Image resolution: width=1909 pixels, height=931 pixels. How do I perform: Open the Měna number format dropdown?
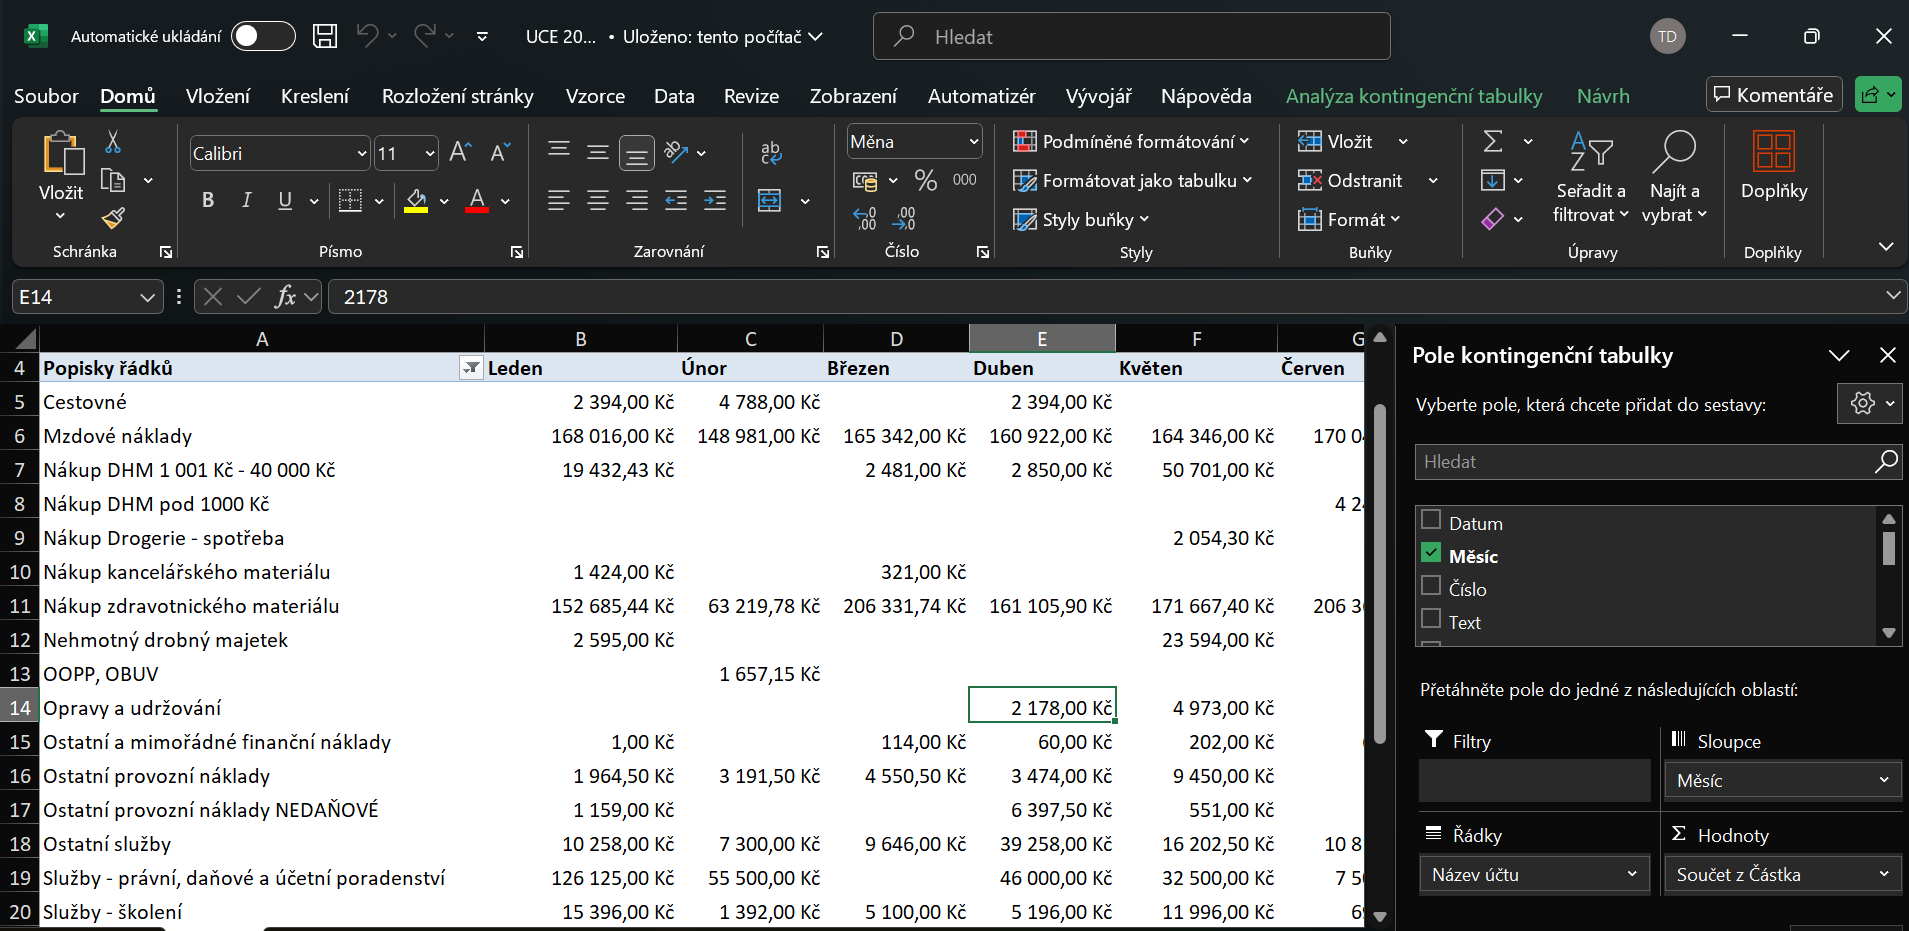point(973,142)
